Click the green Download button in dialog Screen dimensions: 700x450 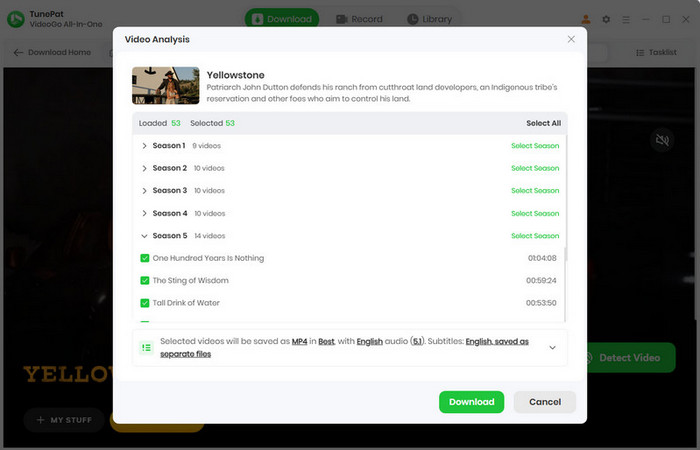tap(471, 402)
